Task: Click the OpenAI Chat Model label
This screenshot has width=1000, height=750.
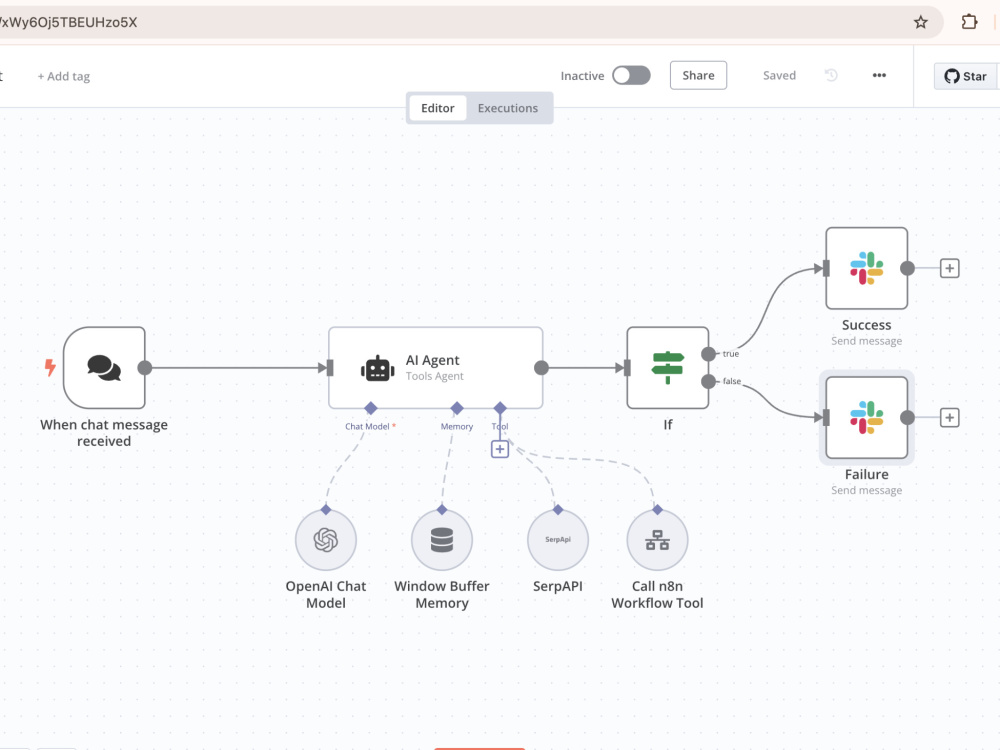Action: tap(326, 594)
